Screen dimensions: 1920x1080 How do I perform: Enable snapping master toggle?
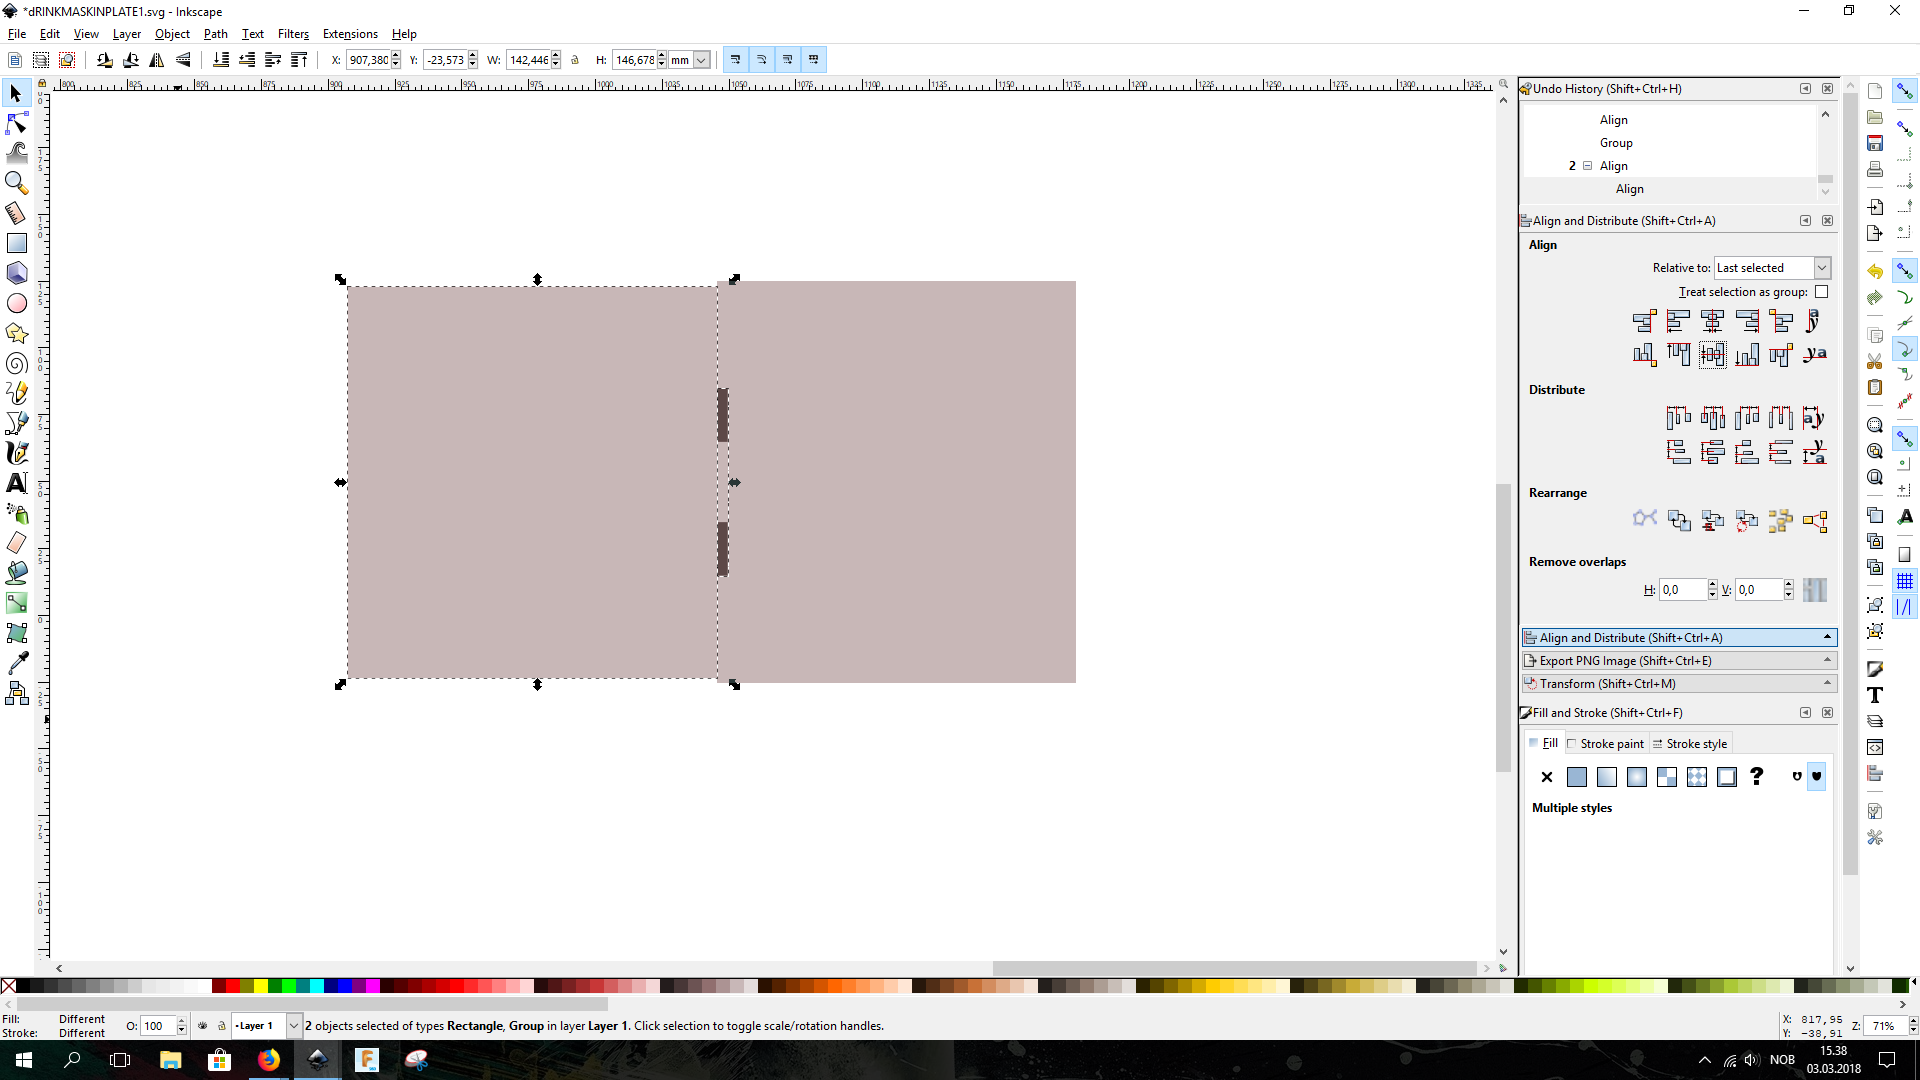click(x=1905, y=91)
